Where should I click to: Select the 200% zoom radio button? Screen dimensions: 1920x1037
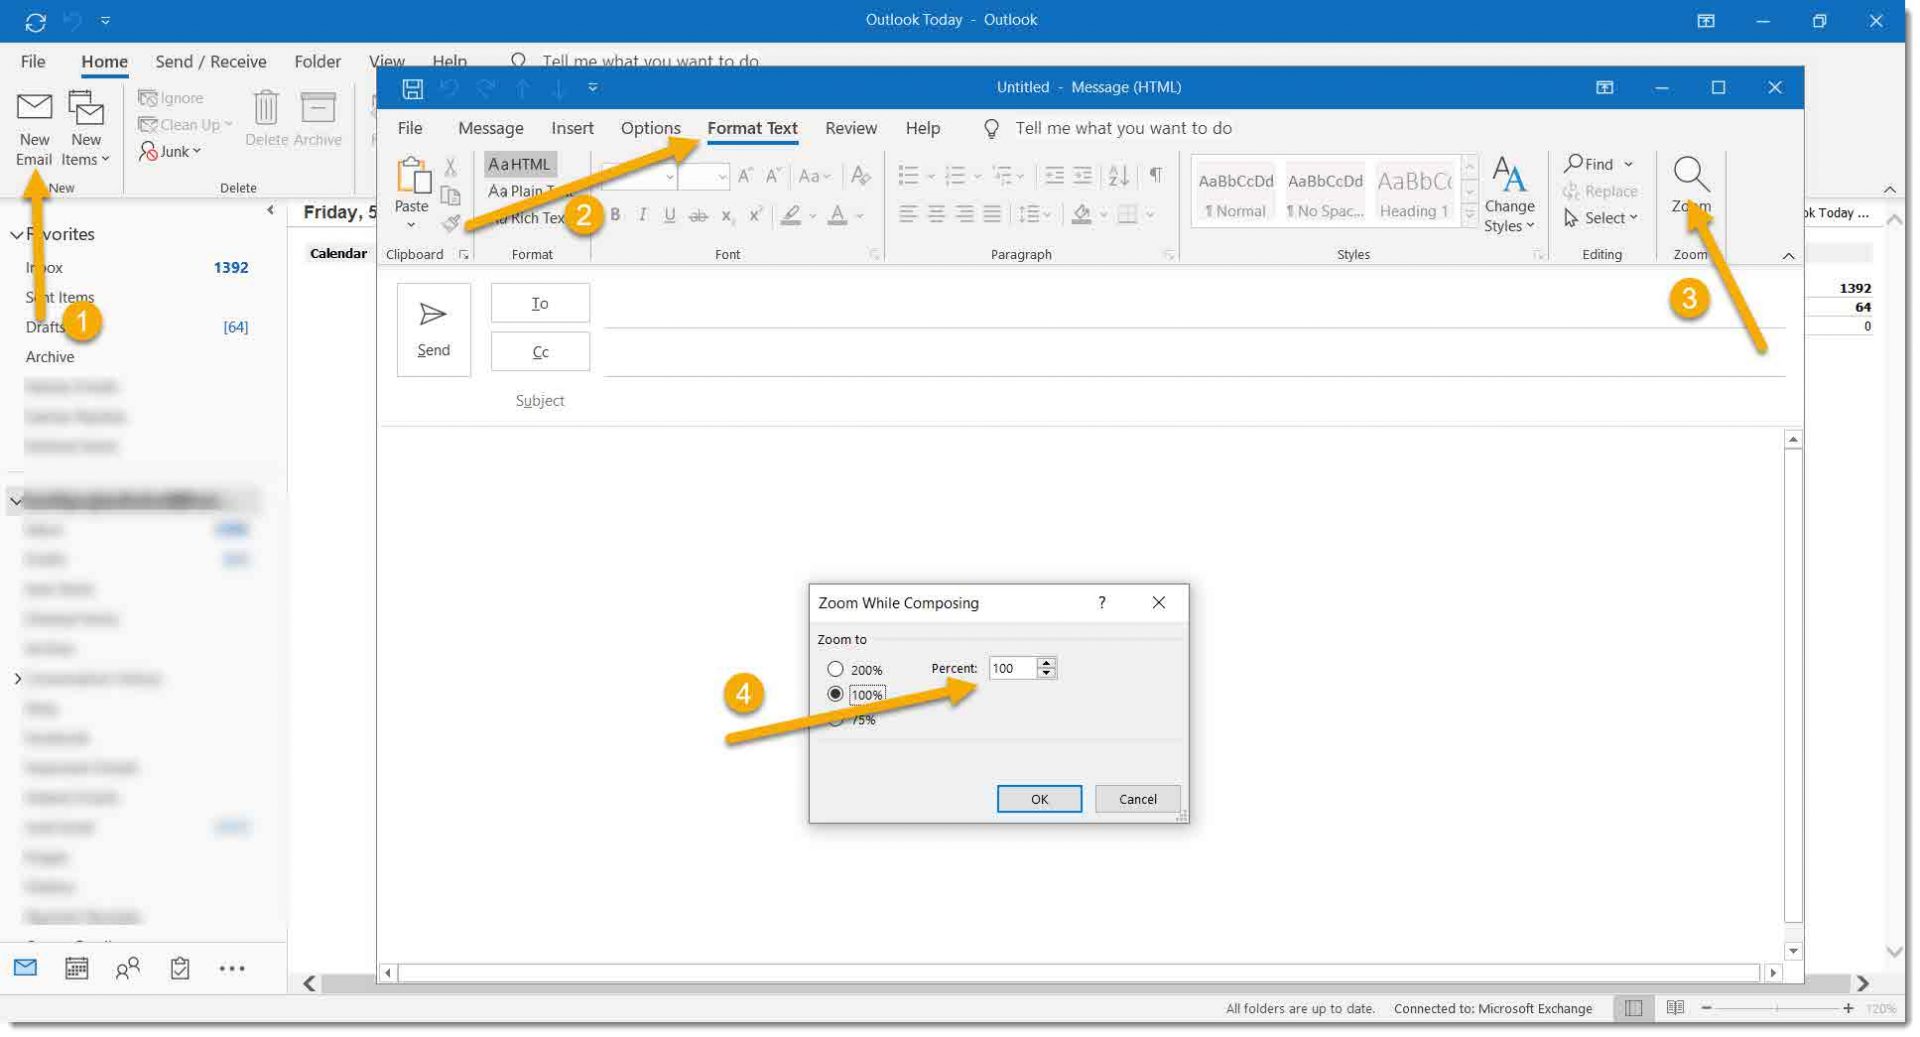[x=835, y=669]
